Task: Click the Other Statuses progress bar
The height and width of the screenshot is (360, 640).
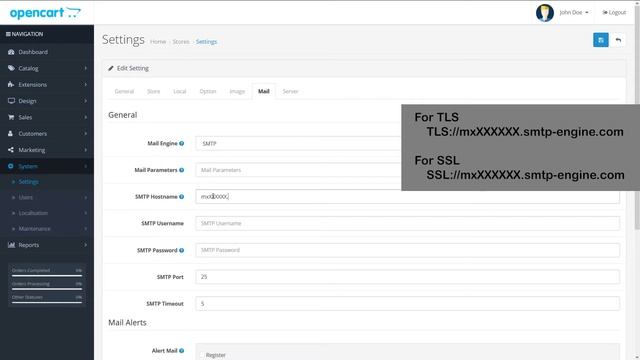Action: coord(47,302)
